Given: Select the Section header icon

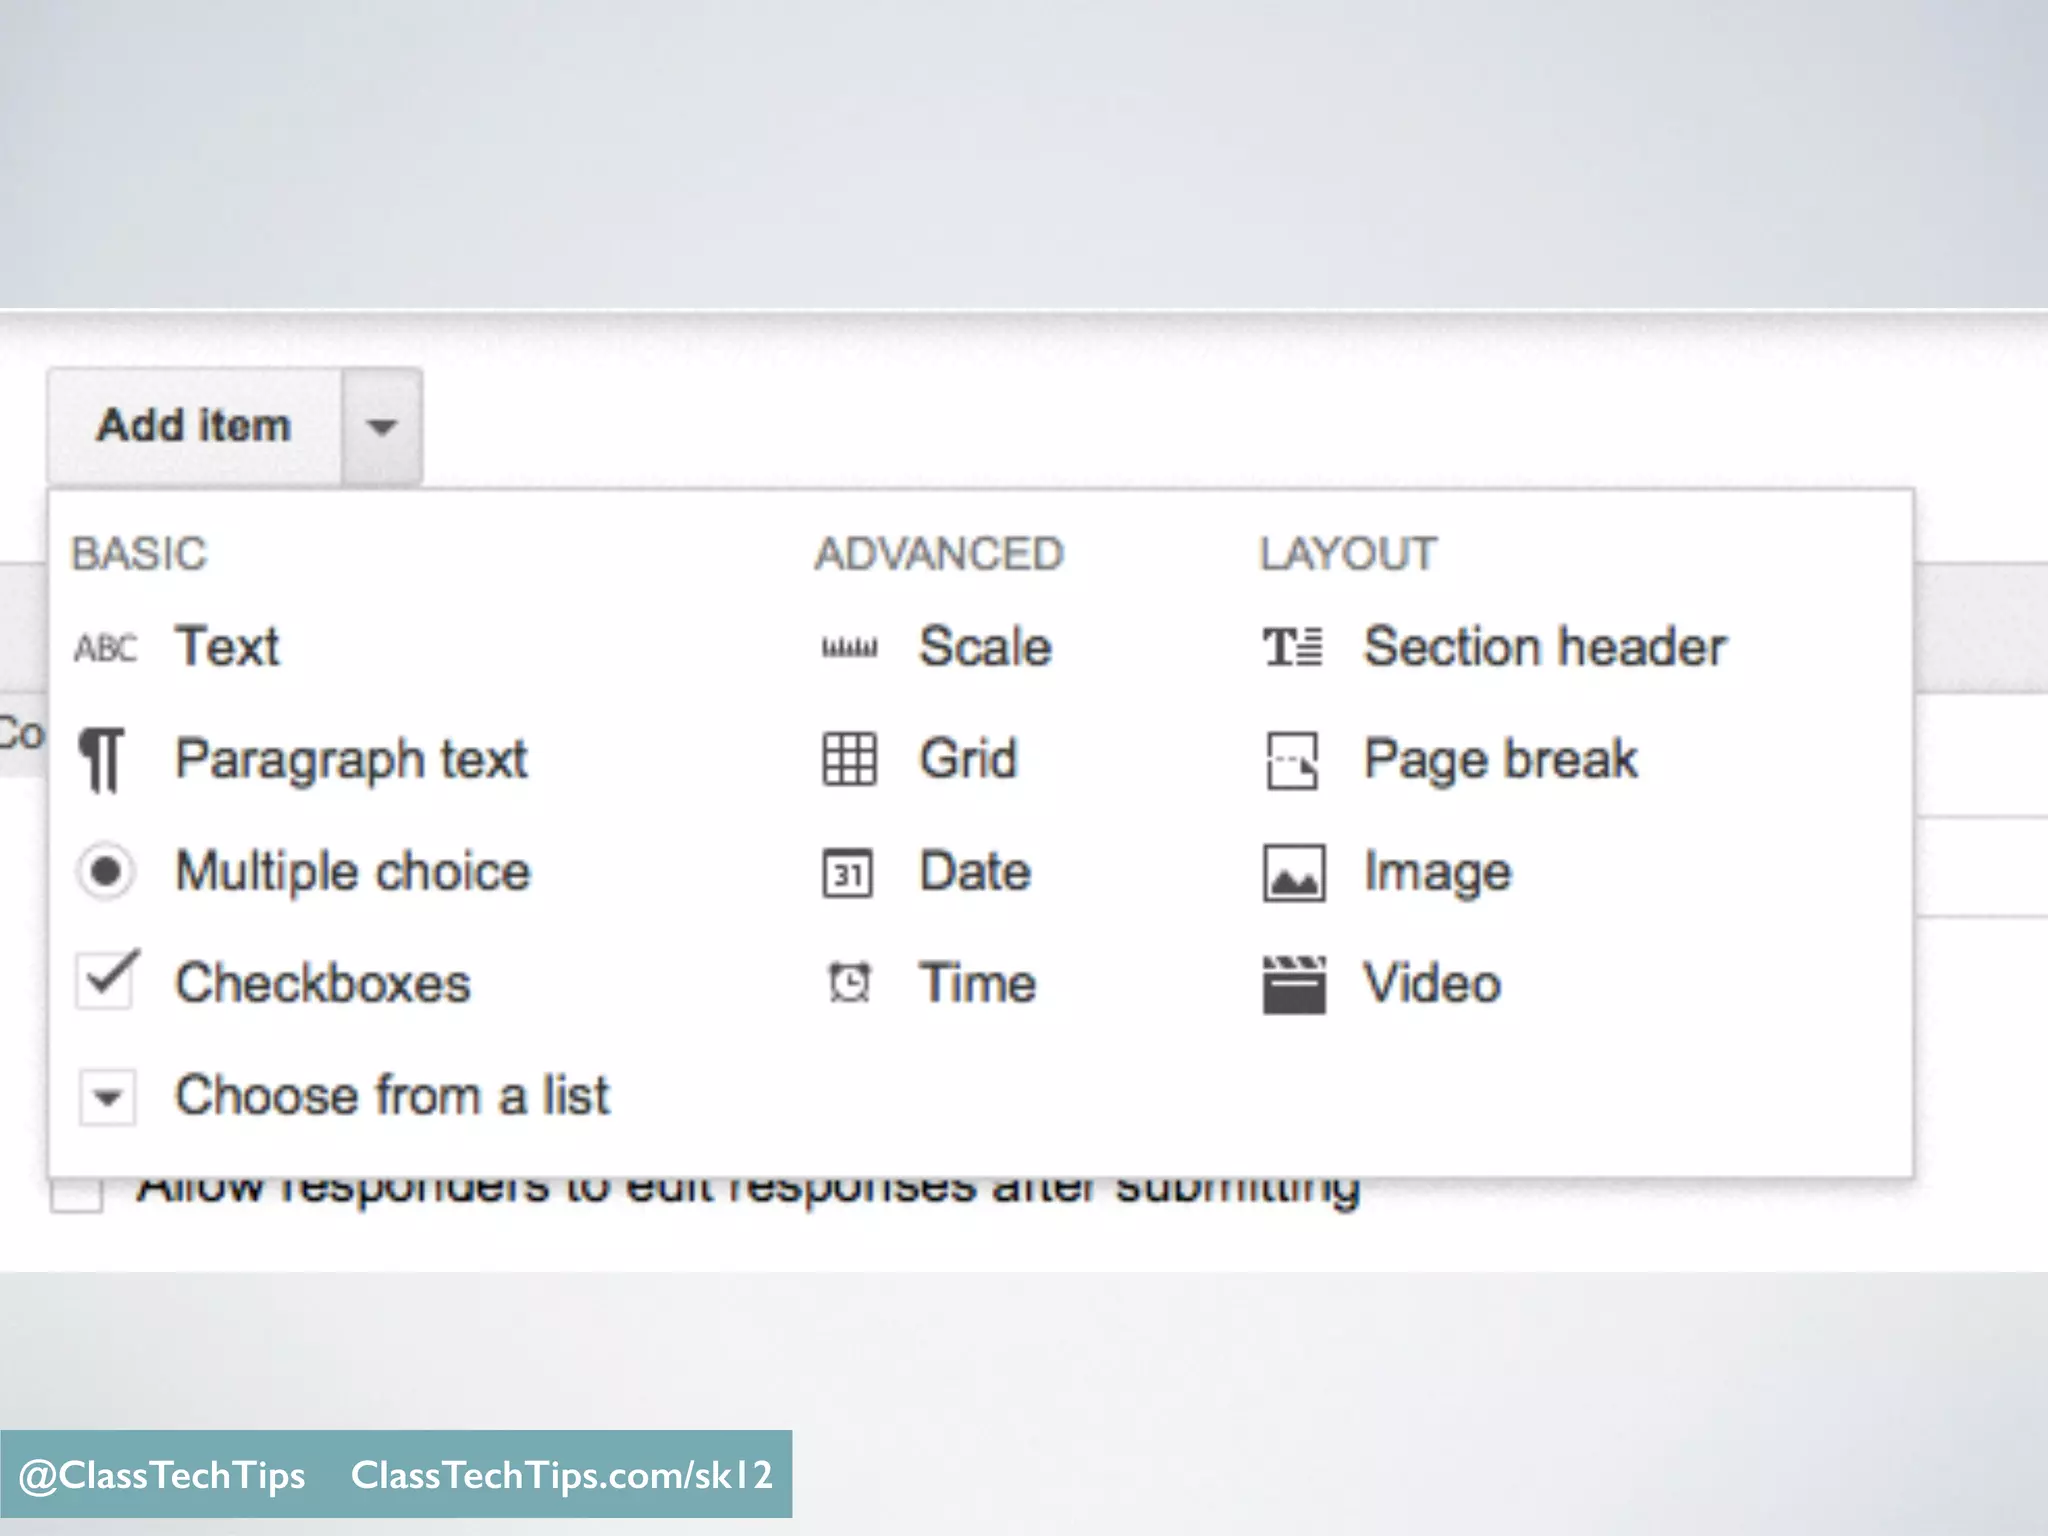Looking at the screenshot, I should coord(1292,648).
